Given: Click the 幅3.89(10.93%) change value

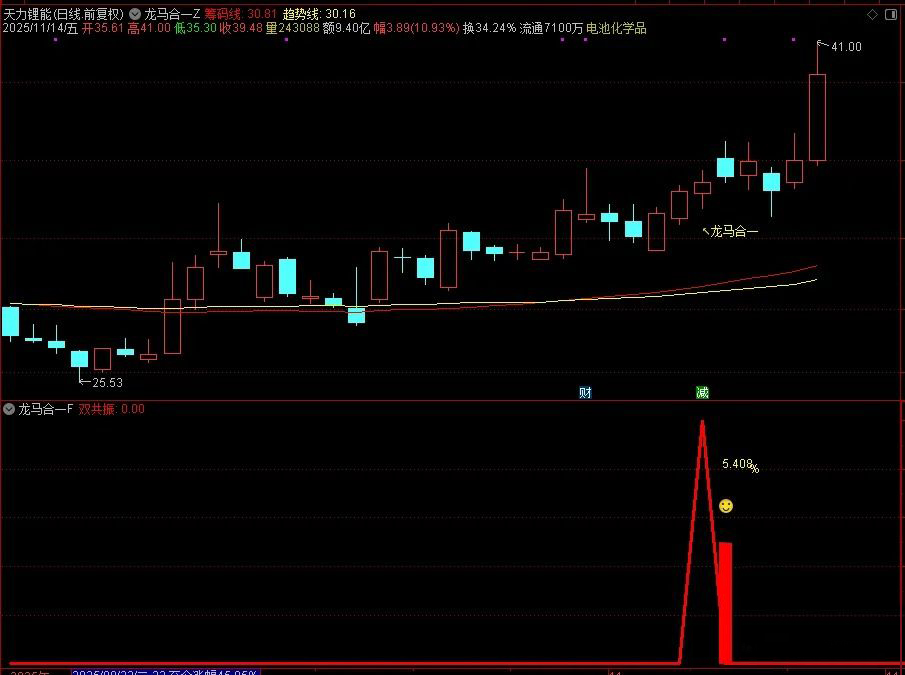Looking at the screenshot, I should click(x=417, y=28).
